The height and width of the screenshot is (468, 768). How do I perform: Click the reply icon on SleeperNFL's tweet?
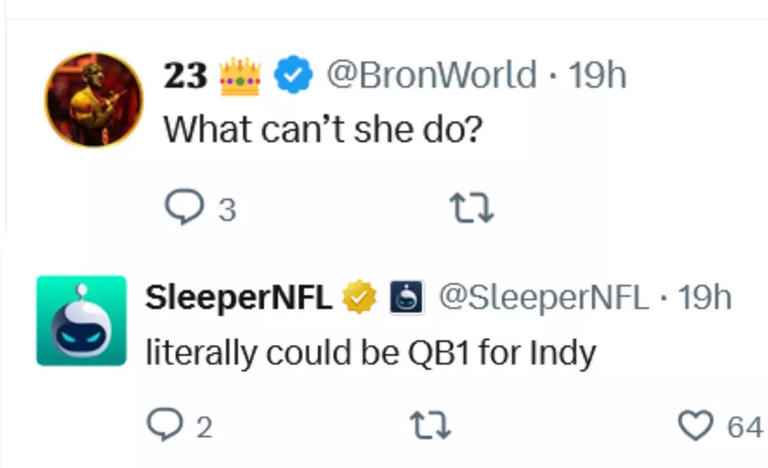click(163, 427)
